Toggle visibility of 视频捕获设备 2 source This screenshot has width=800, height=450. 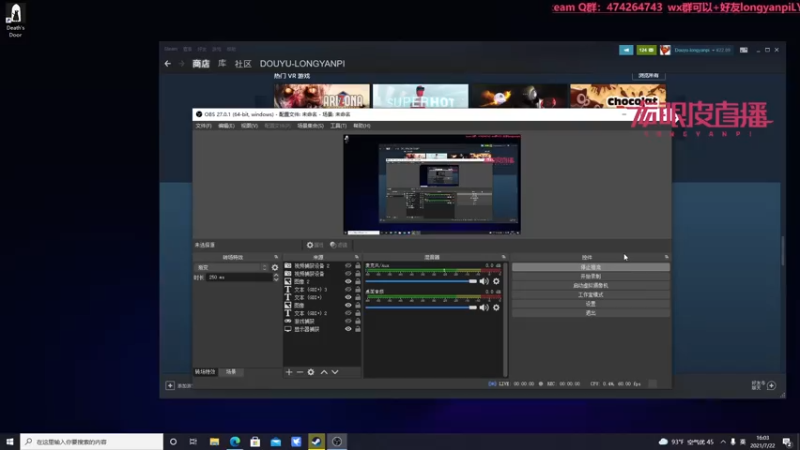(348, 266)
